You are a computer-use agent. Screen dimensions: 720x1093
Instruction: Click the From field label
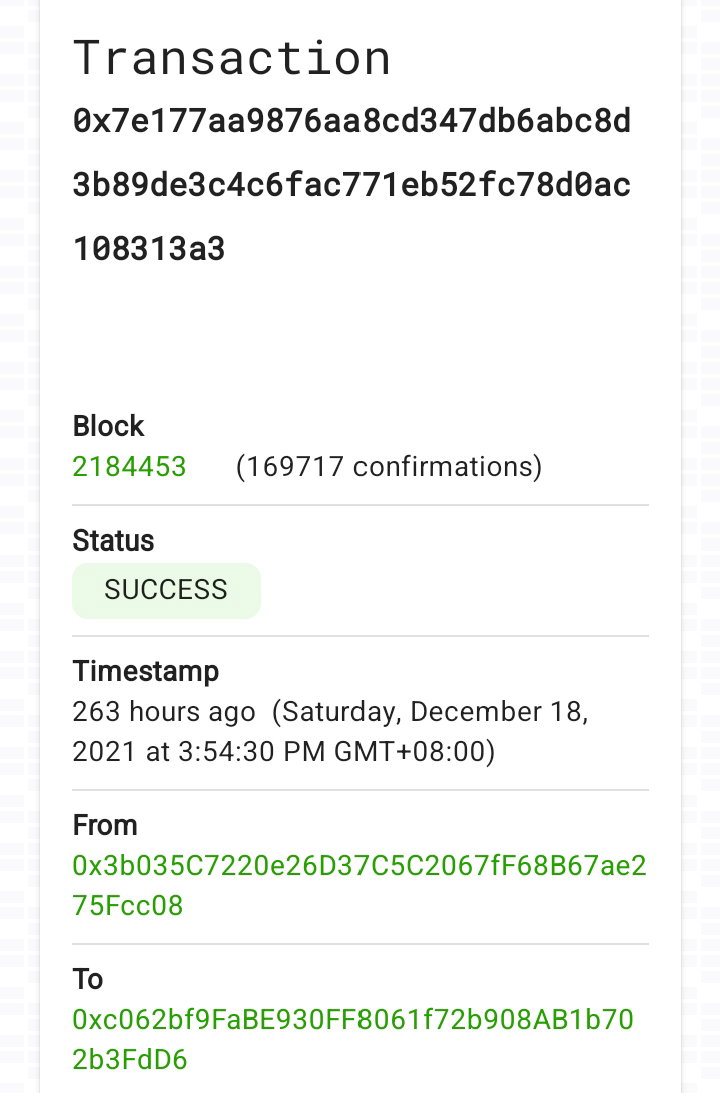(x=105, y=825)
